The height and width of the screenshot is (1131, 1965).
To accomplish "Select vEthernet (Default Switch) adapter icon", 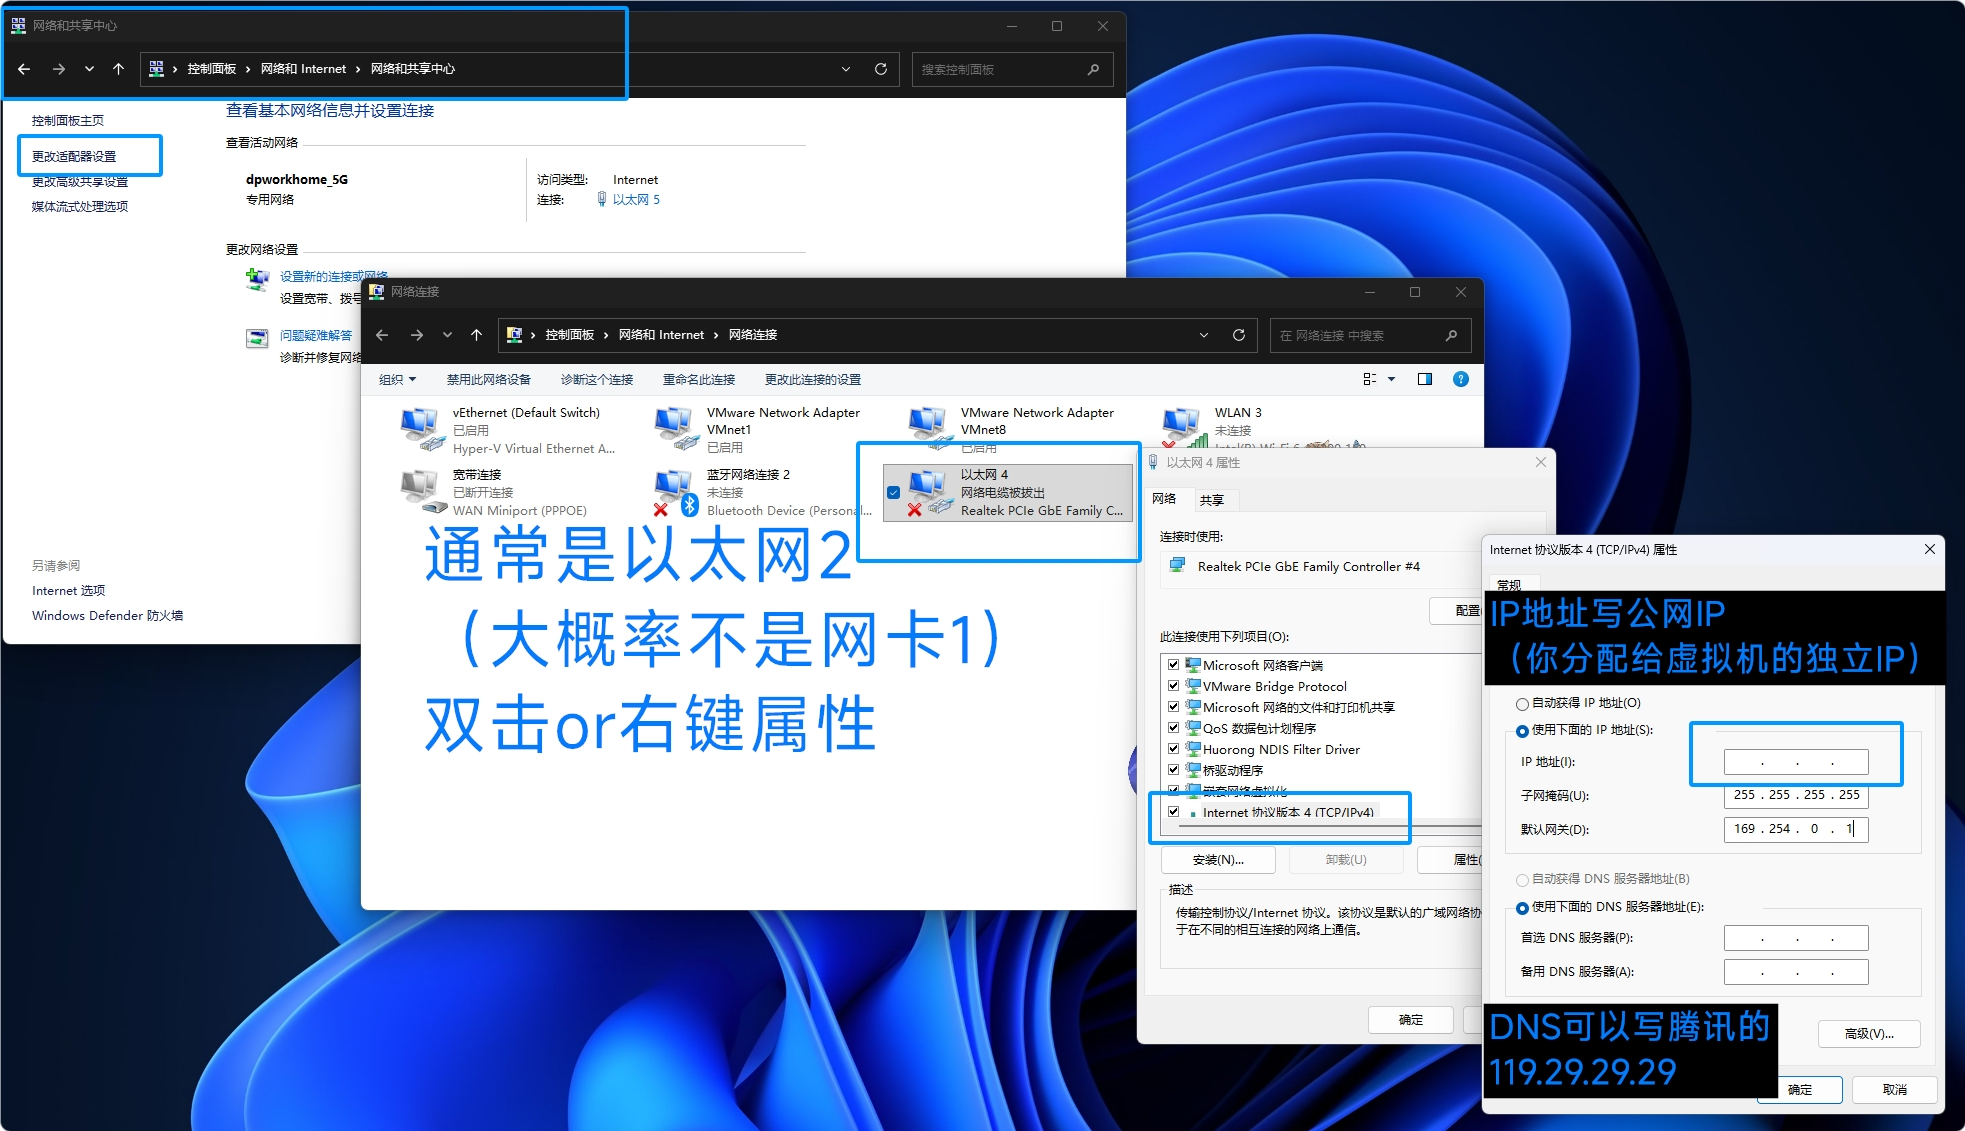I will 421,429.
